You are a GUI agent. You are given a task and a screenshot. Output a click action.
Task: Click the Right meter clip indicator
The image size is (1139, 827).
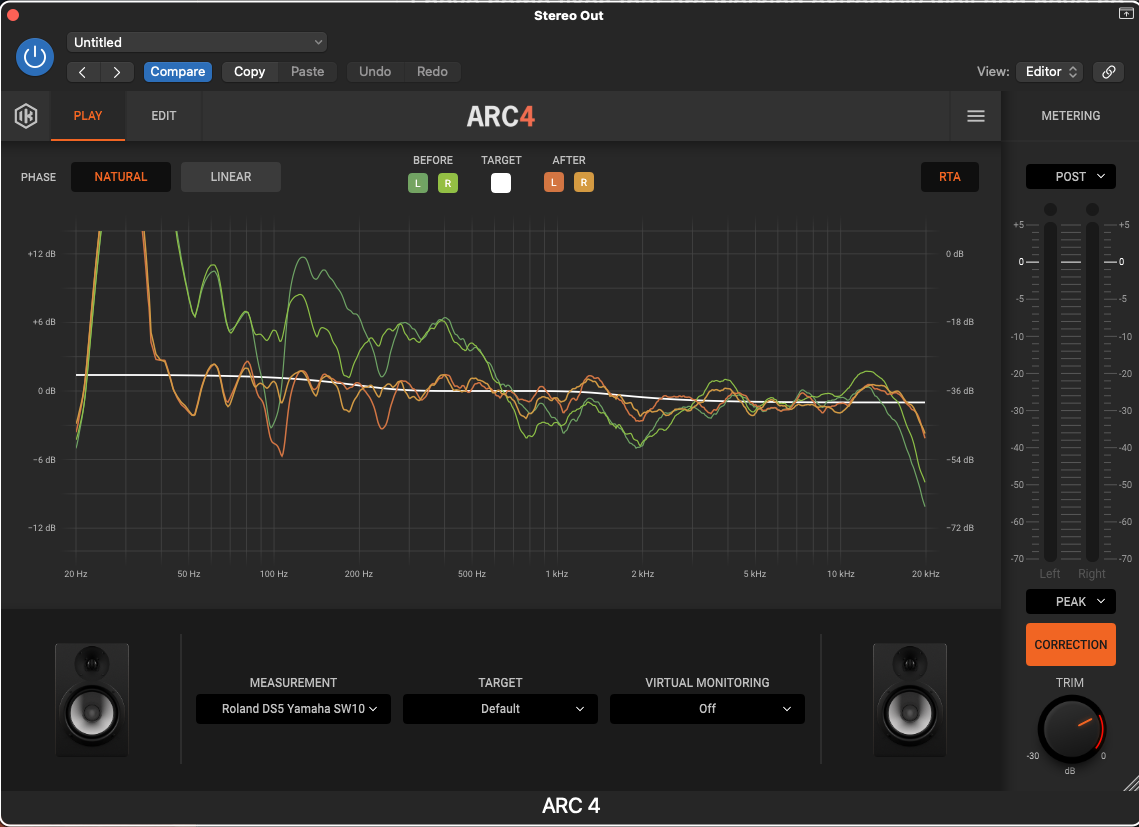1093,209
